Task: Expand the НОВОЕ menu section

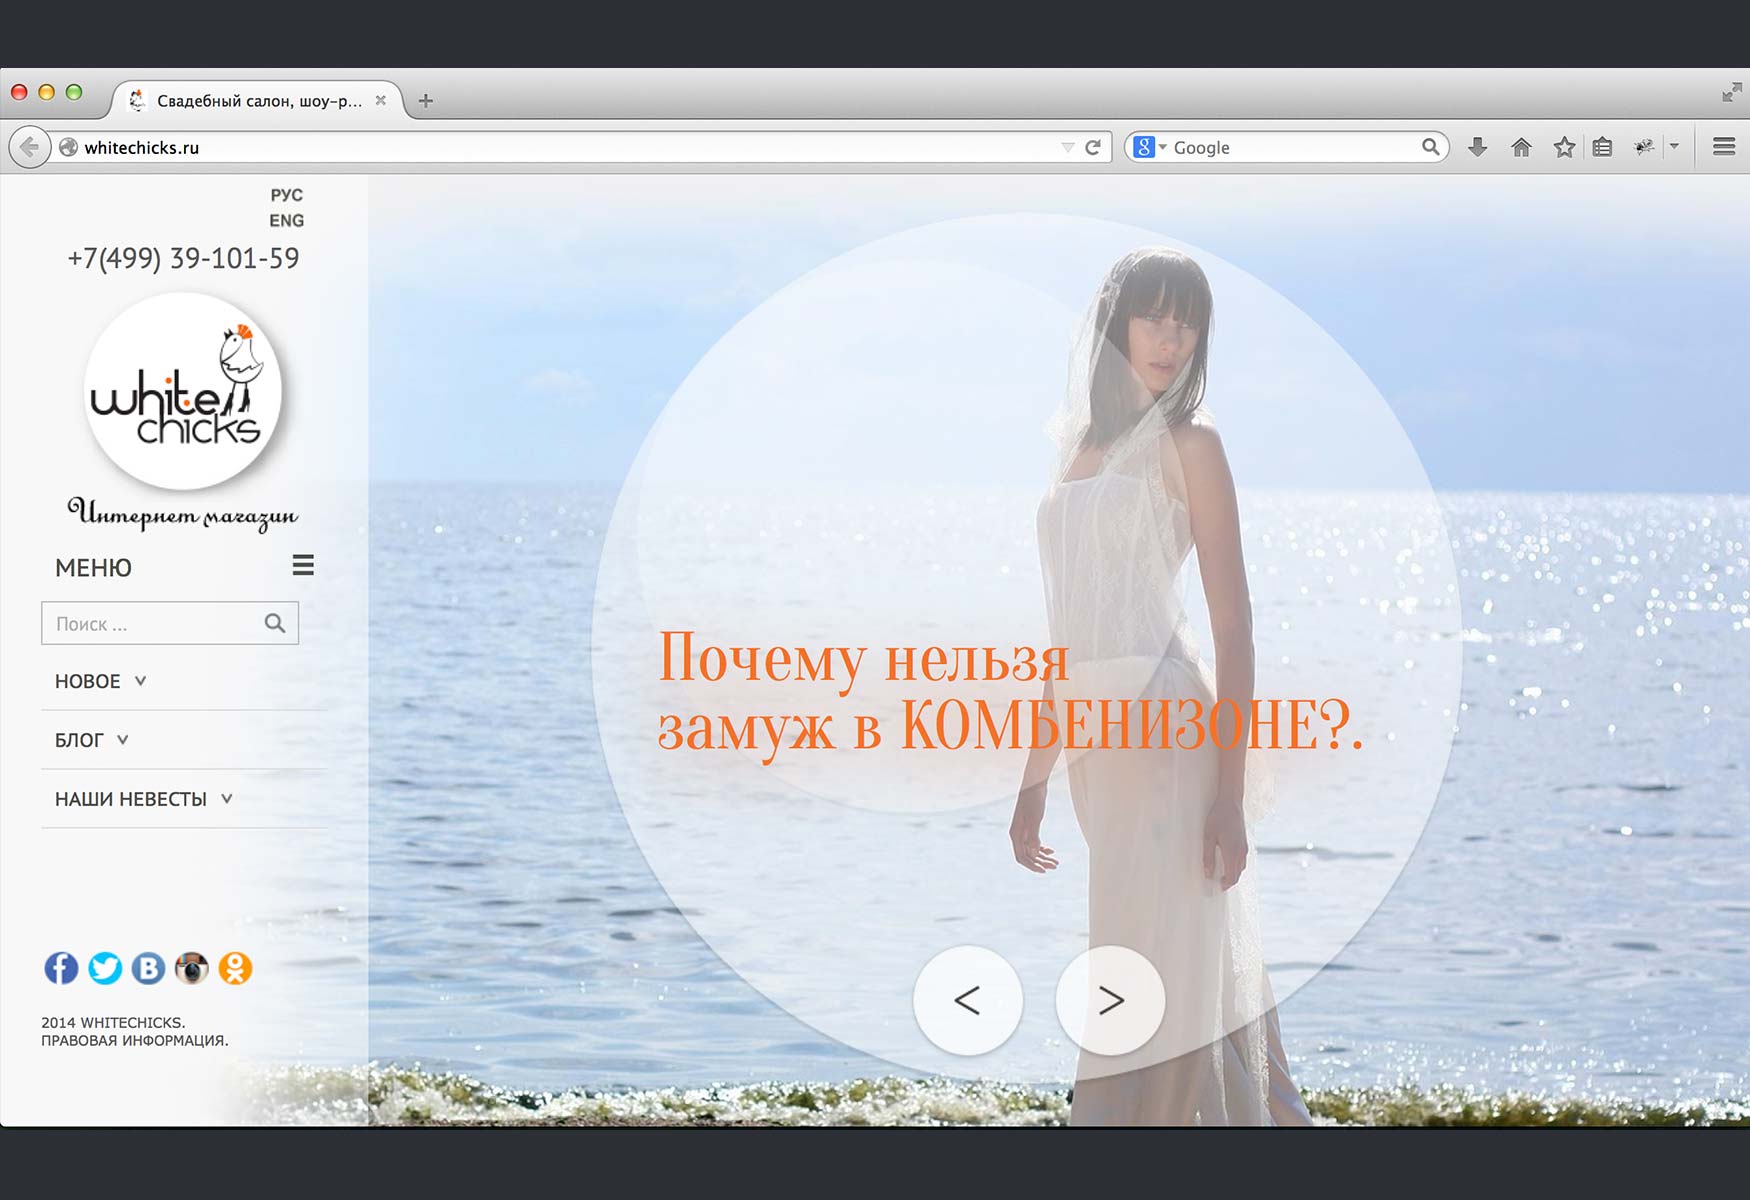Action: tap(100, 681)
